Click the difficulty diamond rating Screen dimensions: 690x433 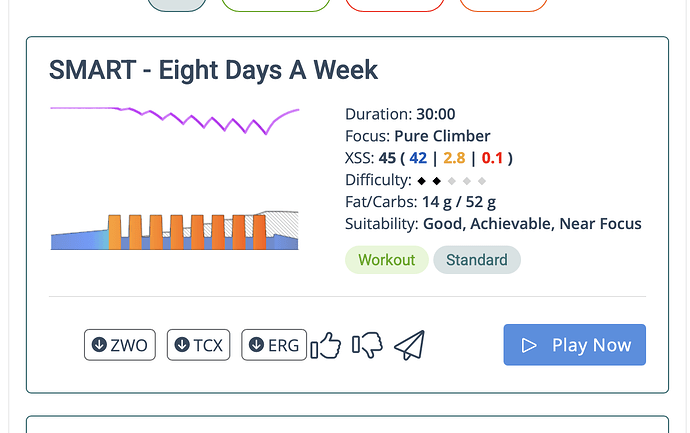click(451, 181)
